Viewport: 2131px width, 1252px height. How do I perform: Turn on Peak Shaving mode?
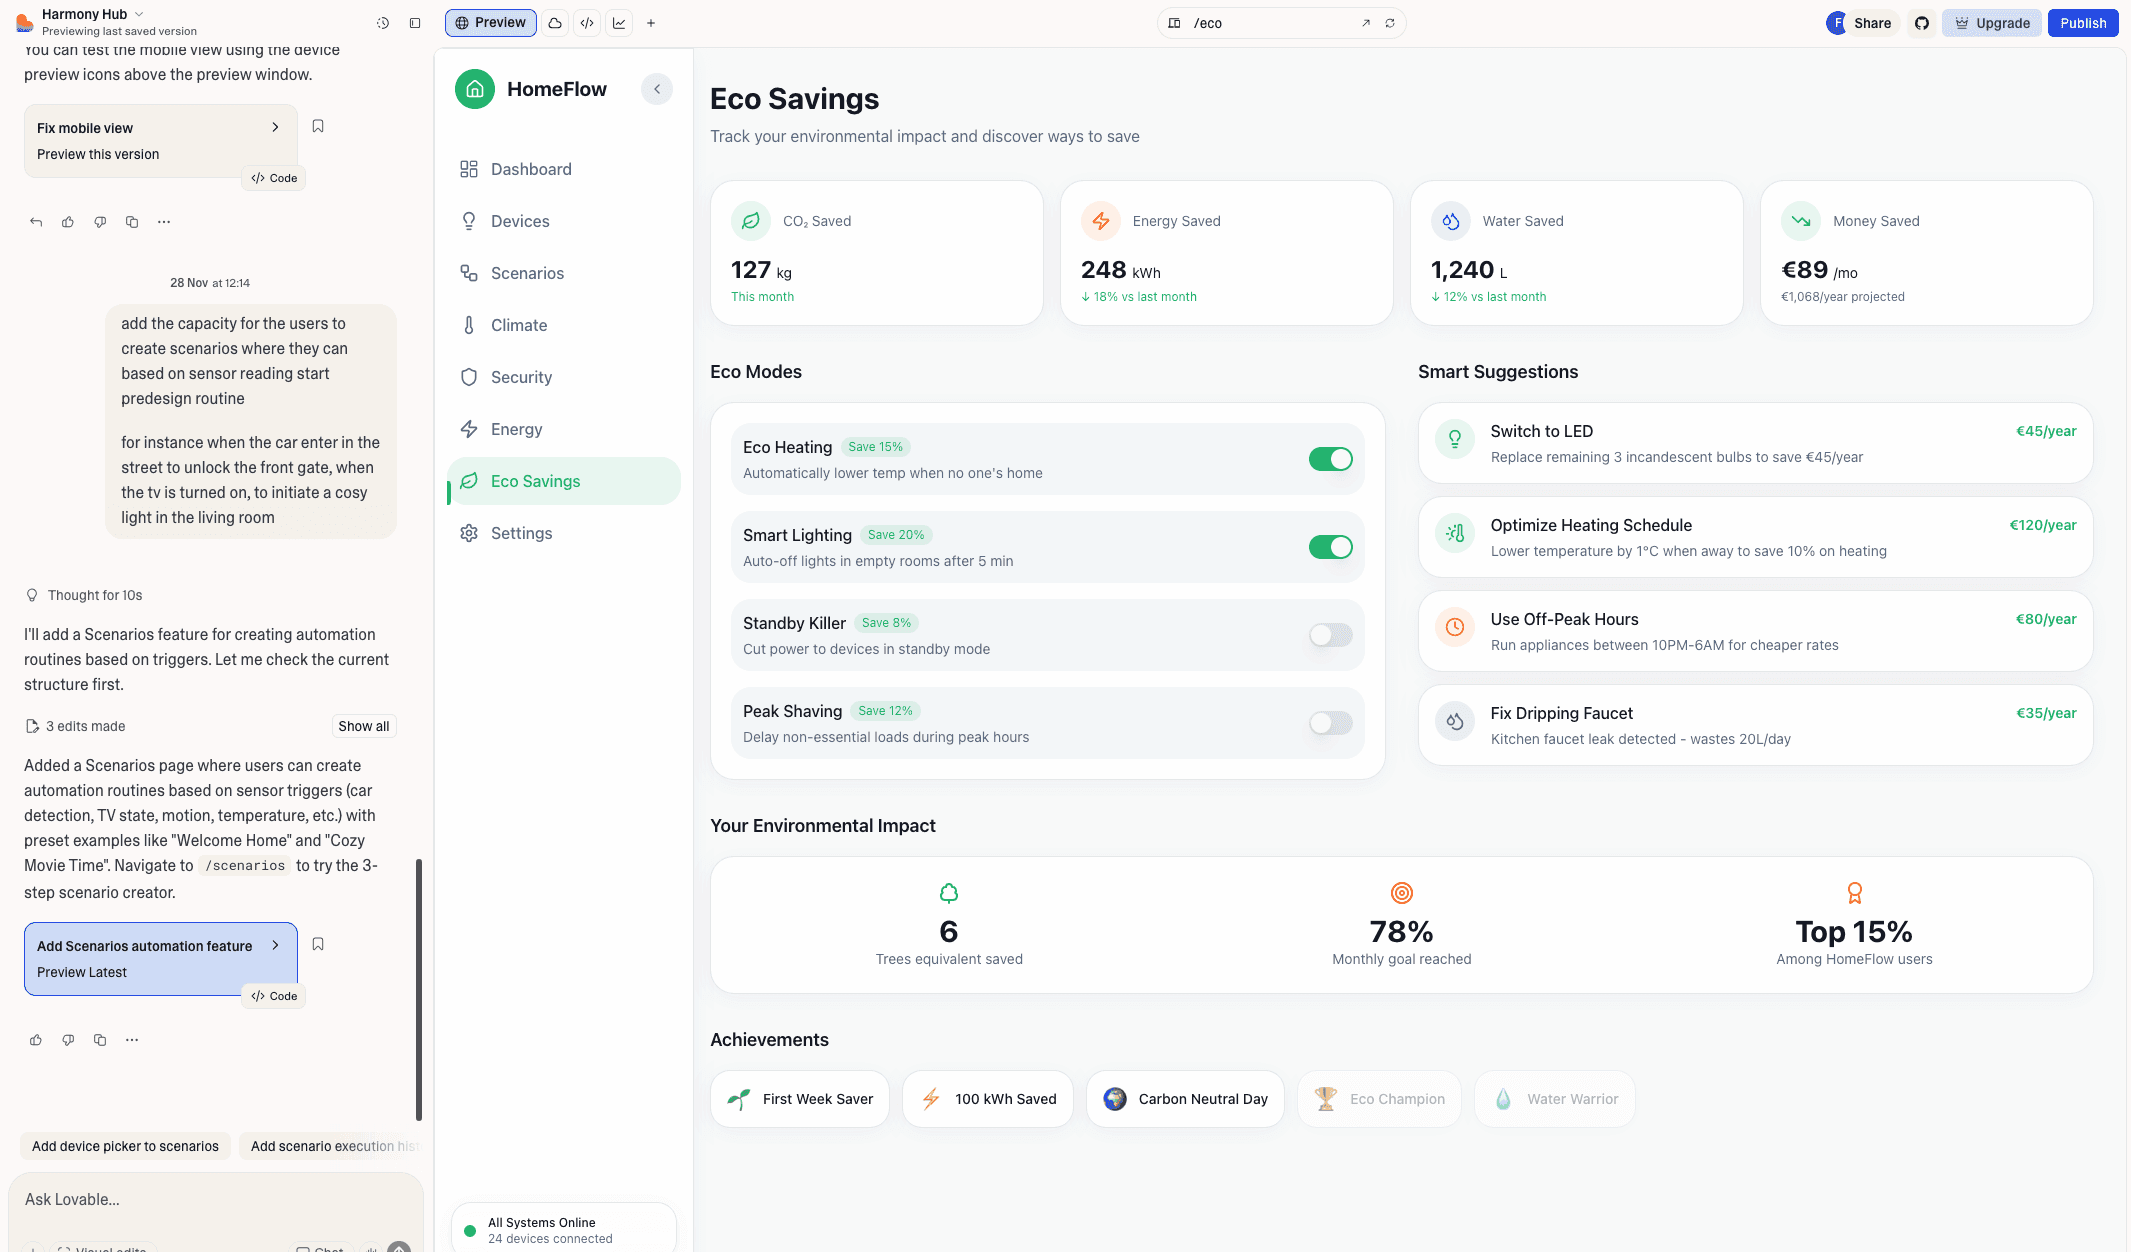[1330, 723]
